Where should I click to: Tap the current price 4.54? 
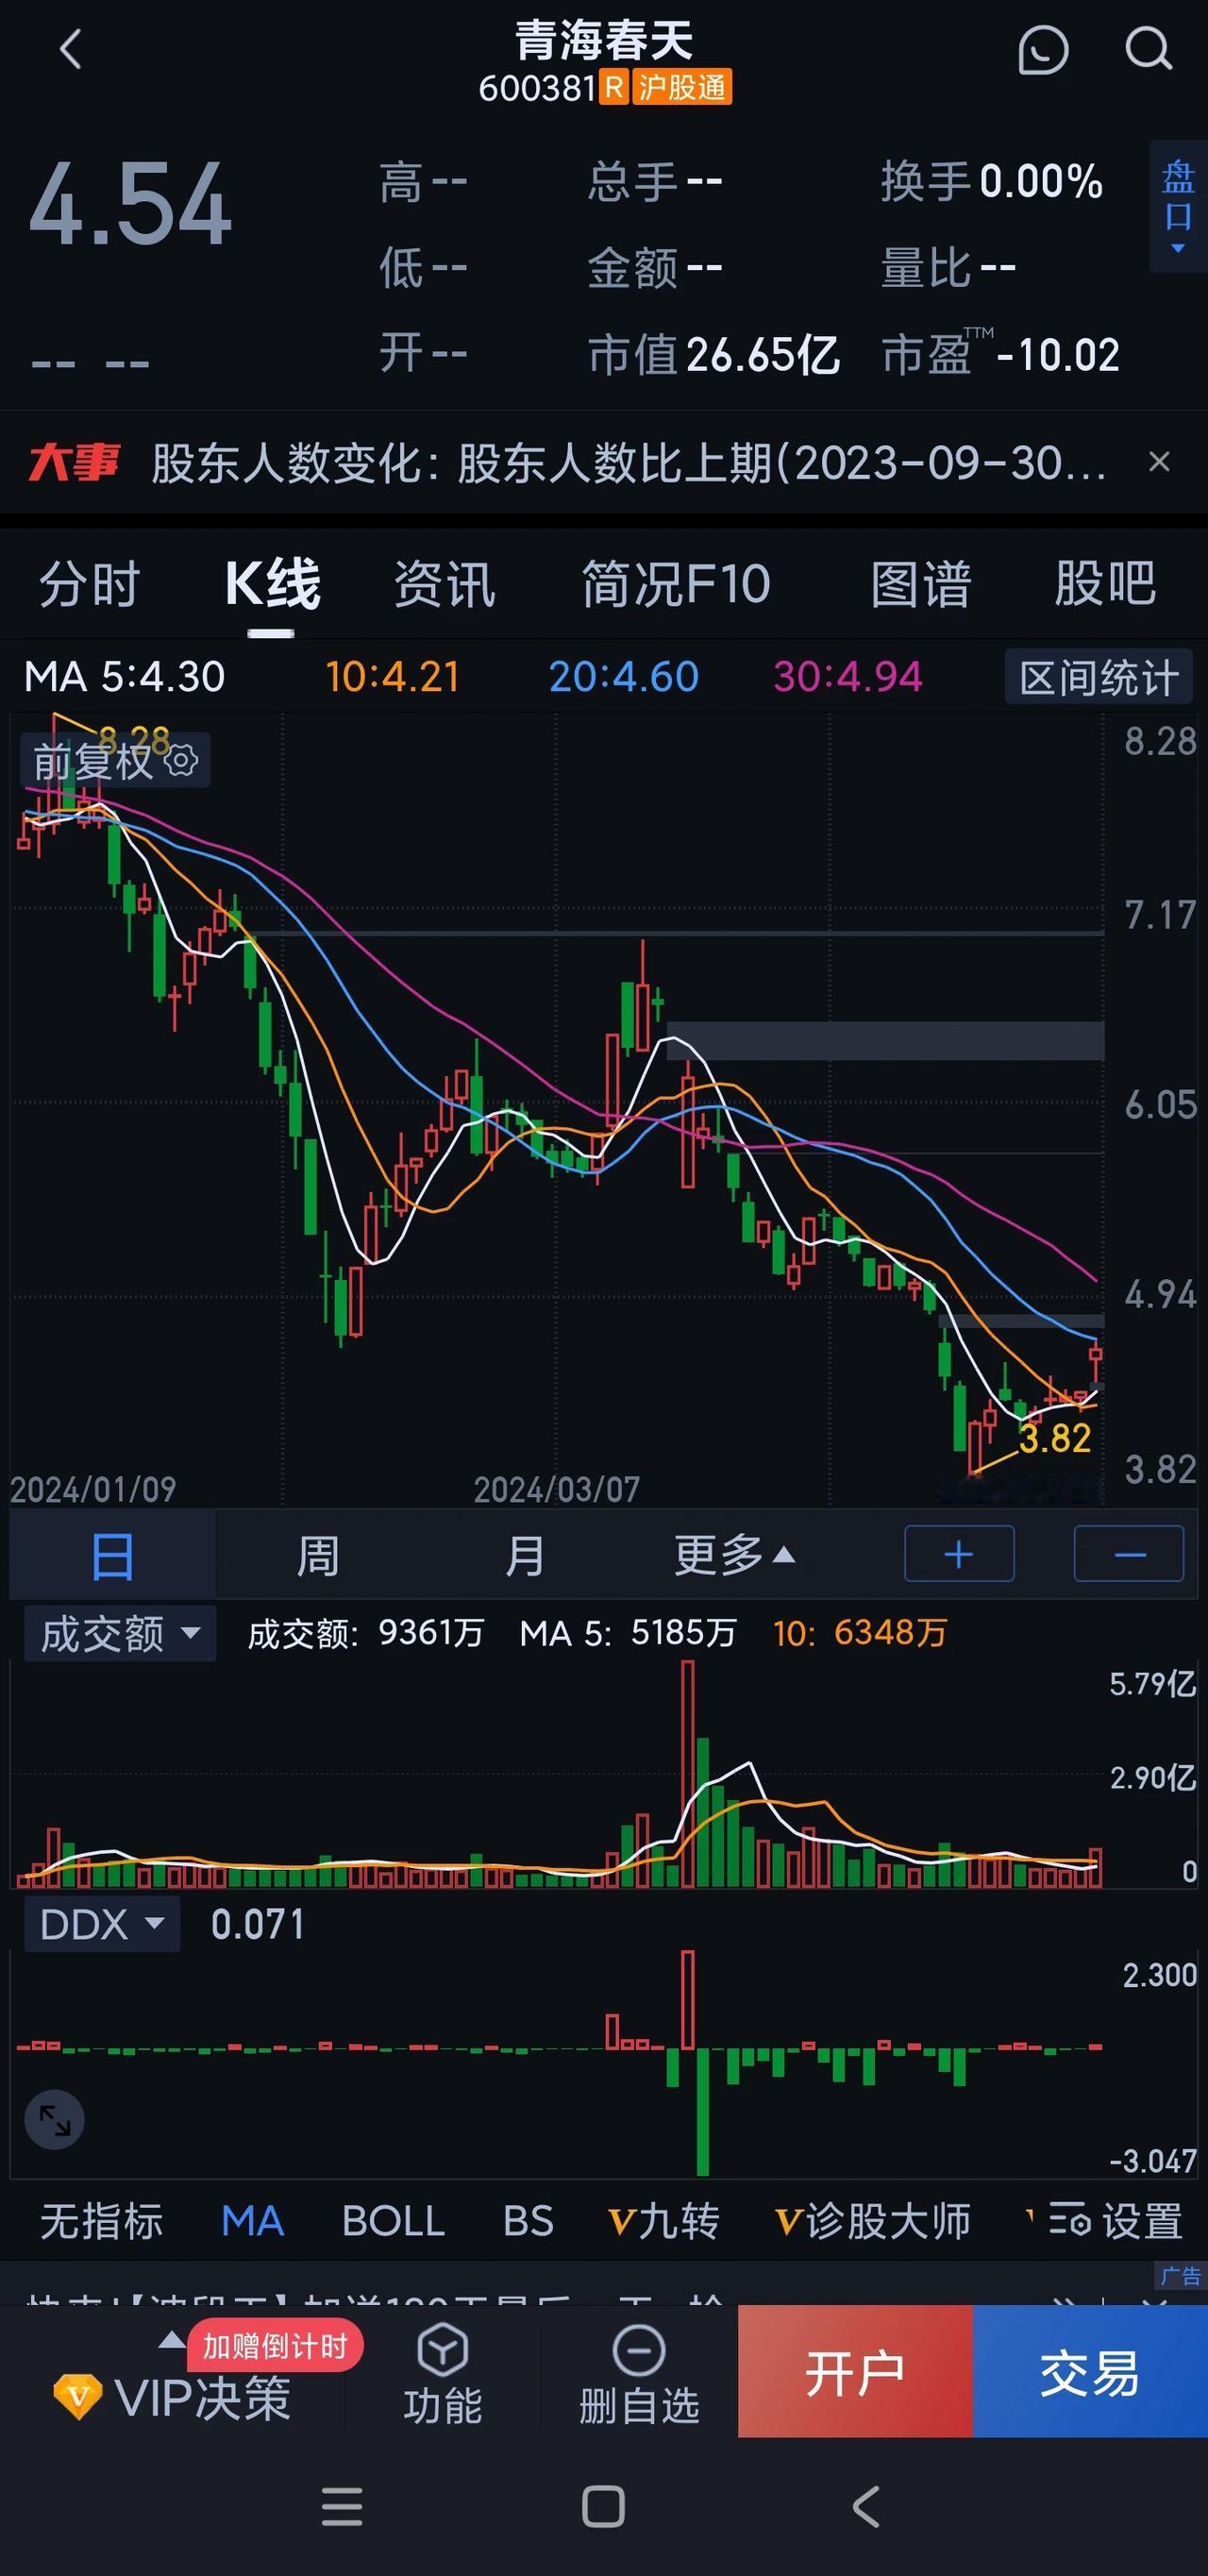(130, 205)
